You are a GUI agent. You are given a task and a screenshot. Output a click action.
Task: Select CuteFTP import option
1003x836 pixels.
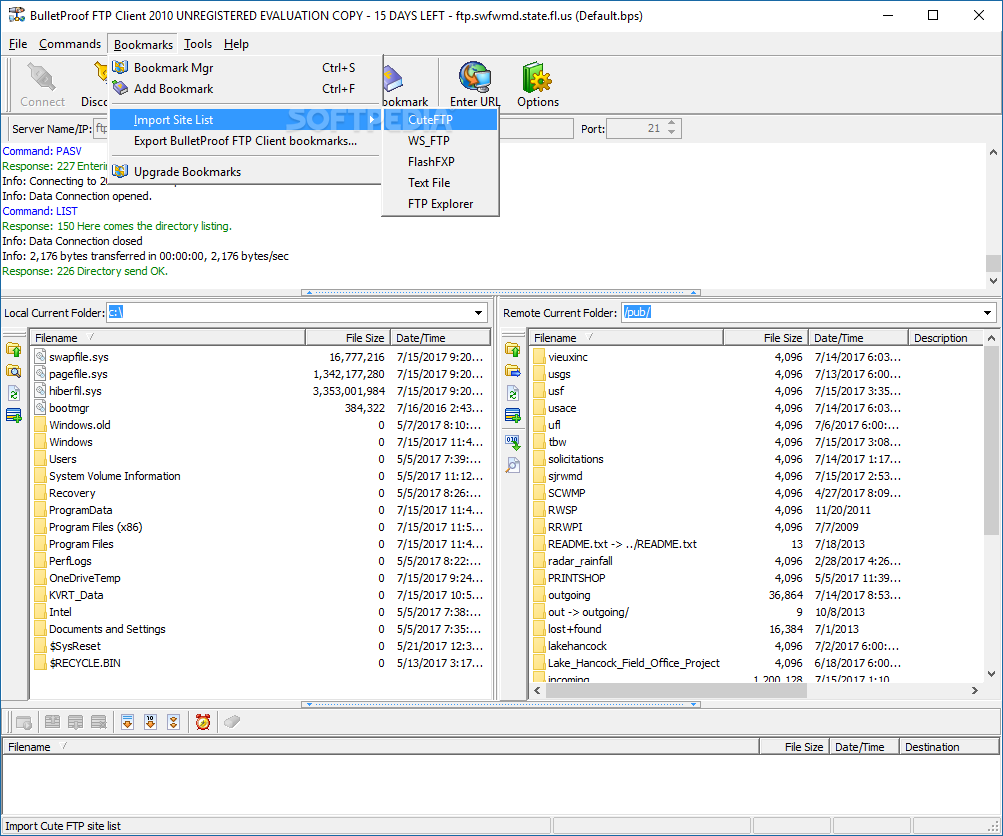[440, 120]
